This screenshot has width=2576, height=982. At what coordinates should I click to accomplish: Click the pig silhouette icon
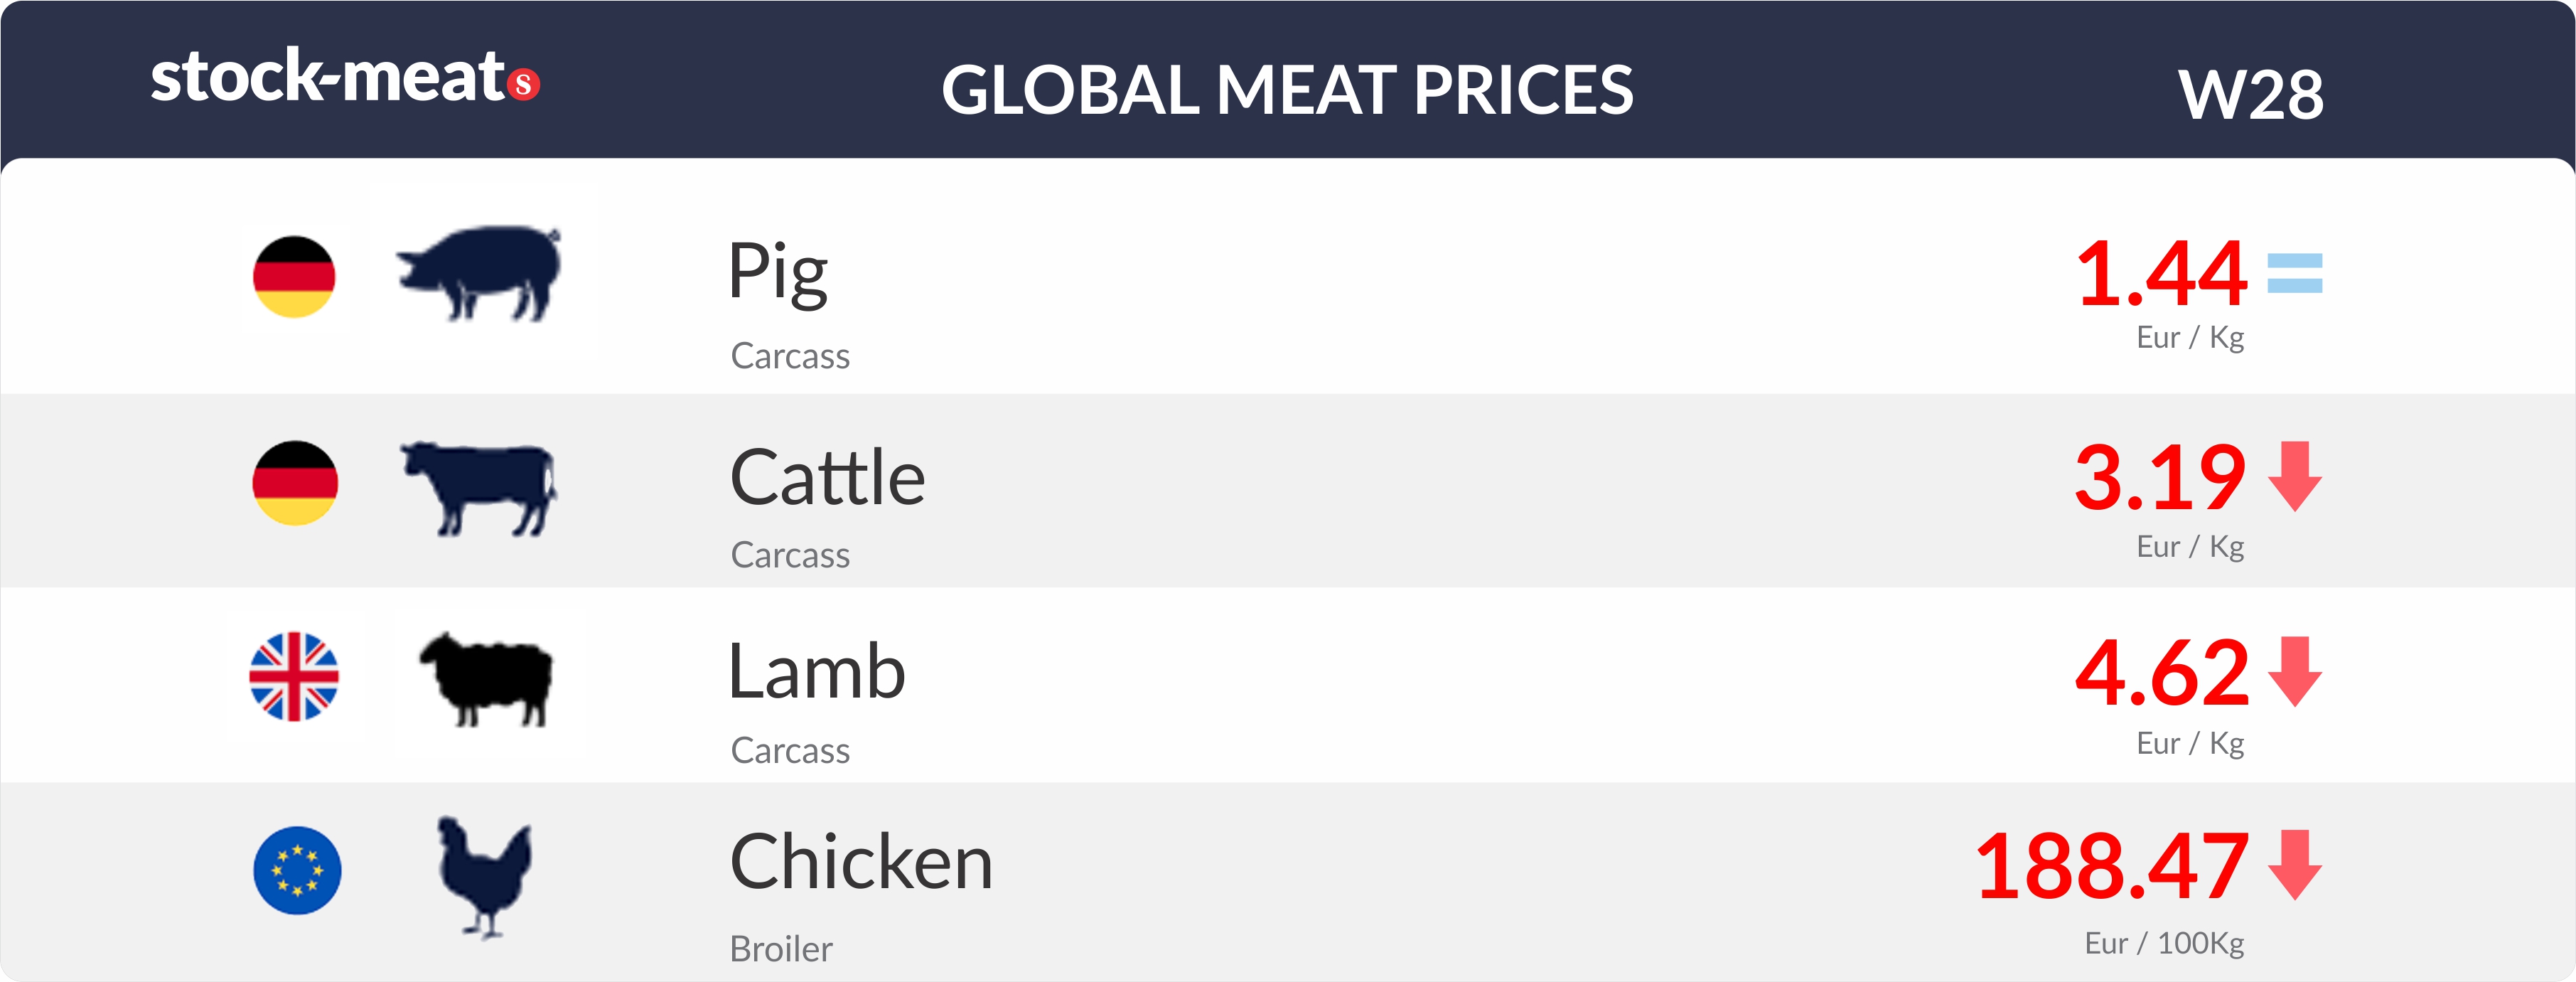[x=479, y=273]
